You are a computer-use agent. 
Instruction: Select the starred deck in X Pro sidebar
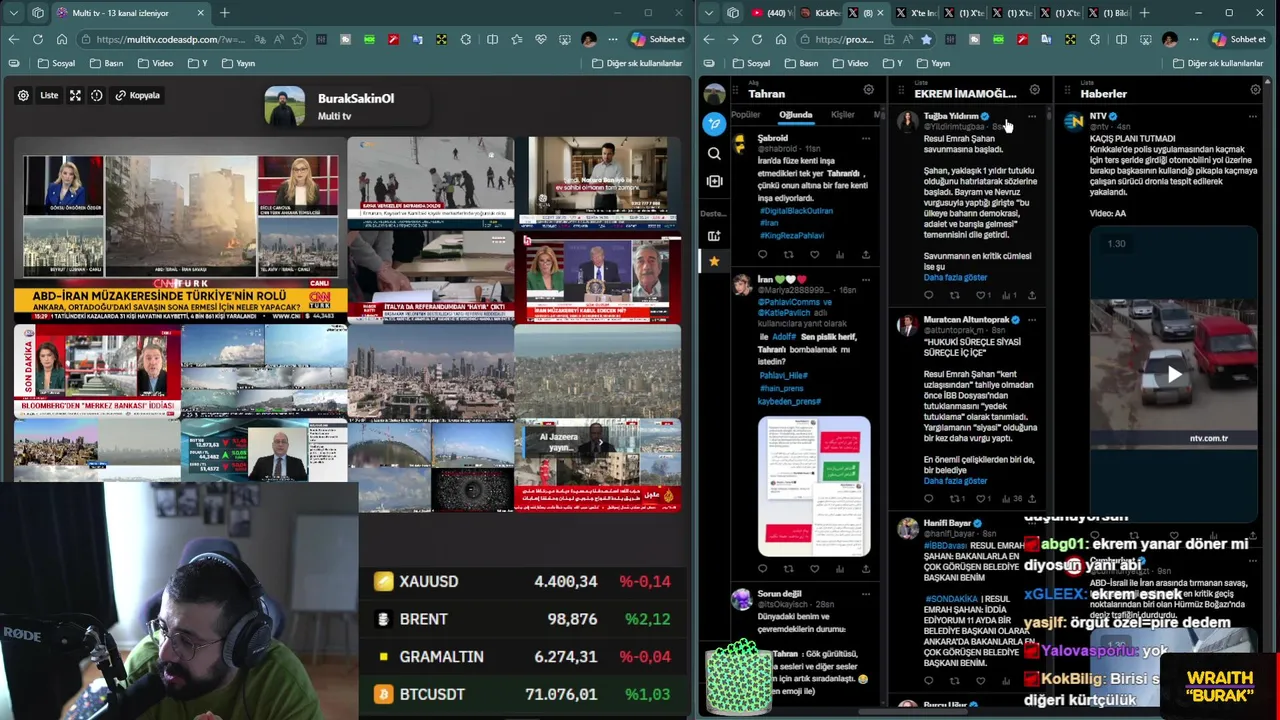pos(714,261)
